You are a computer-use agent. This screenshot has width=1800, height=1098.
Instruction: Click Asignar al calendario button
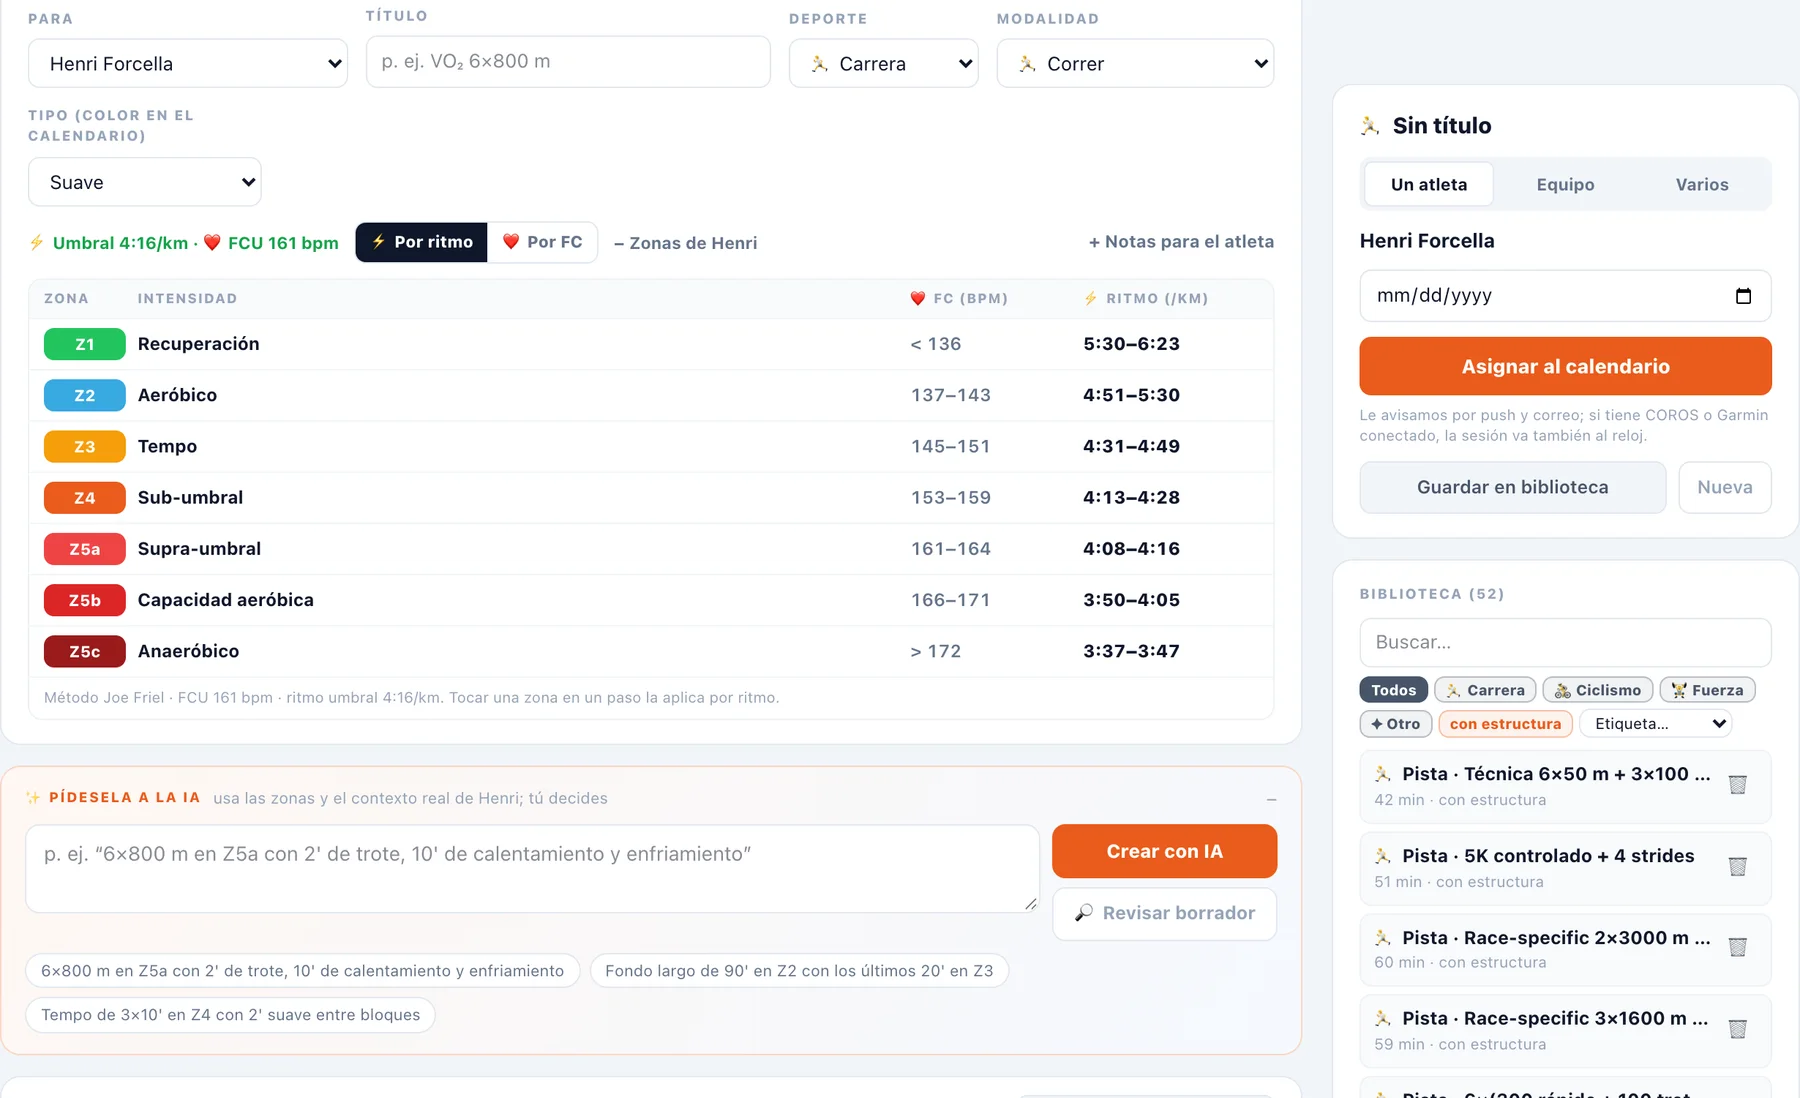(x=1565, y=366)
